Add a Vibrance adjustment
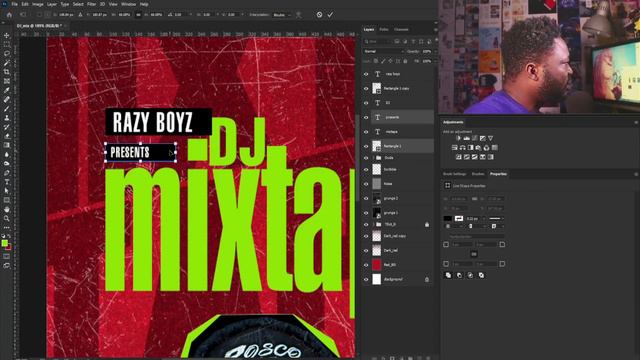640x360 pixels. tap(490, 138)
